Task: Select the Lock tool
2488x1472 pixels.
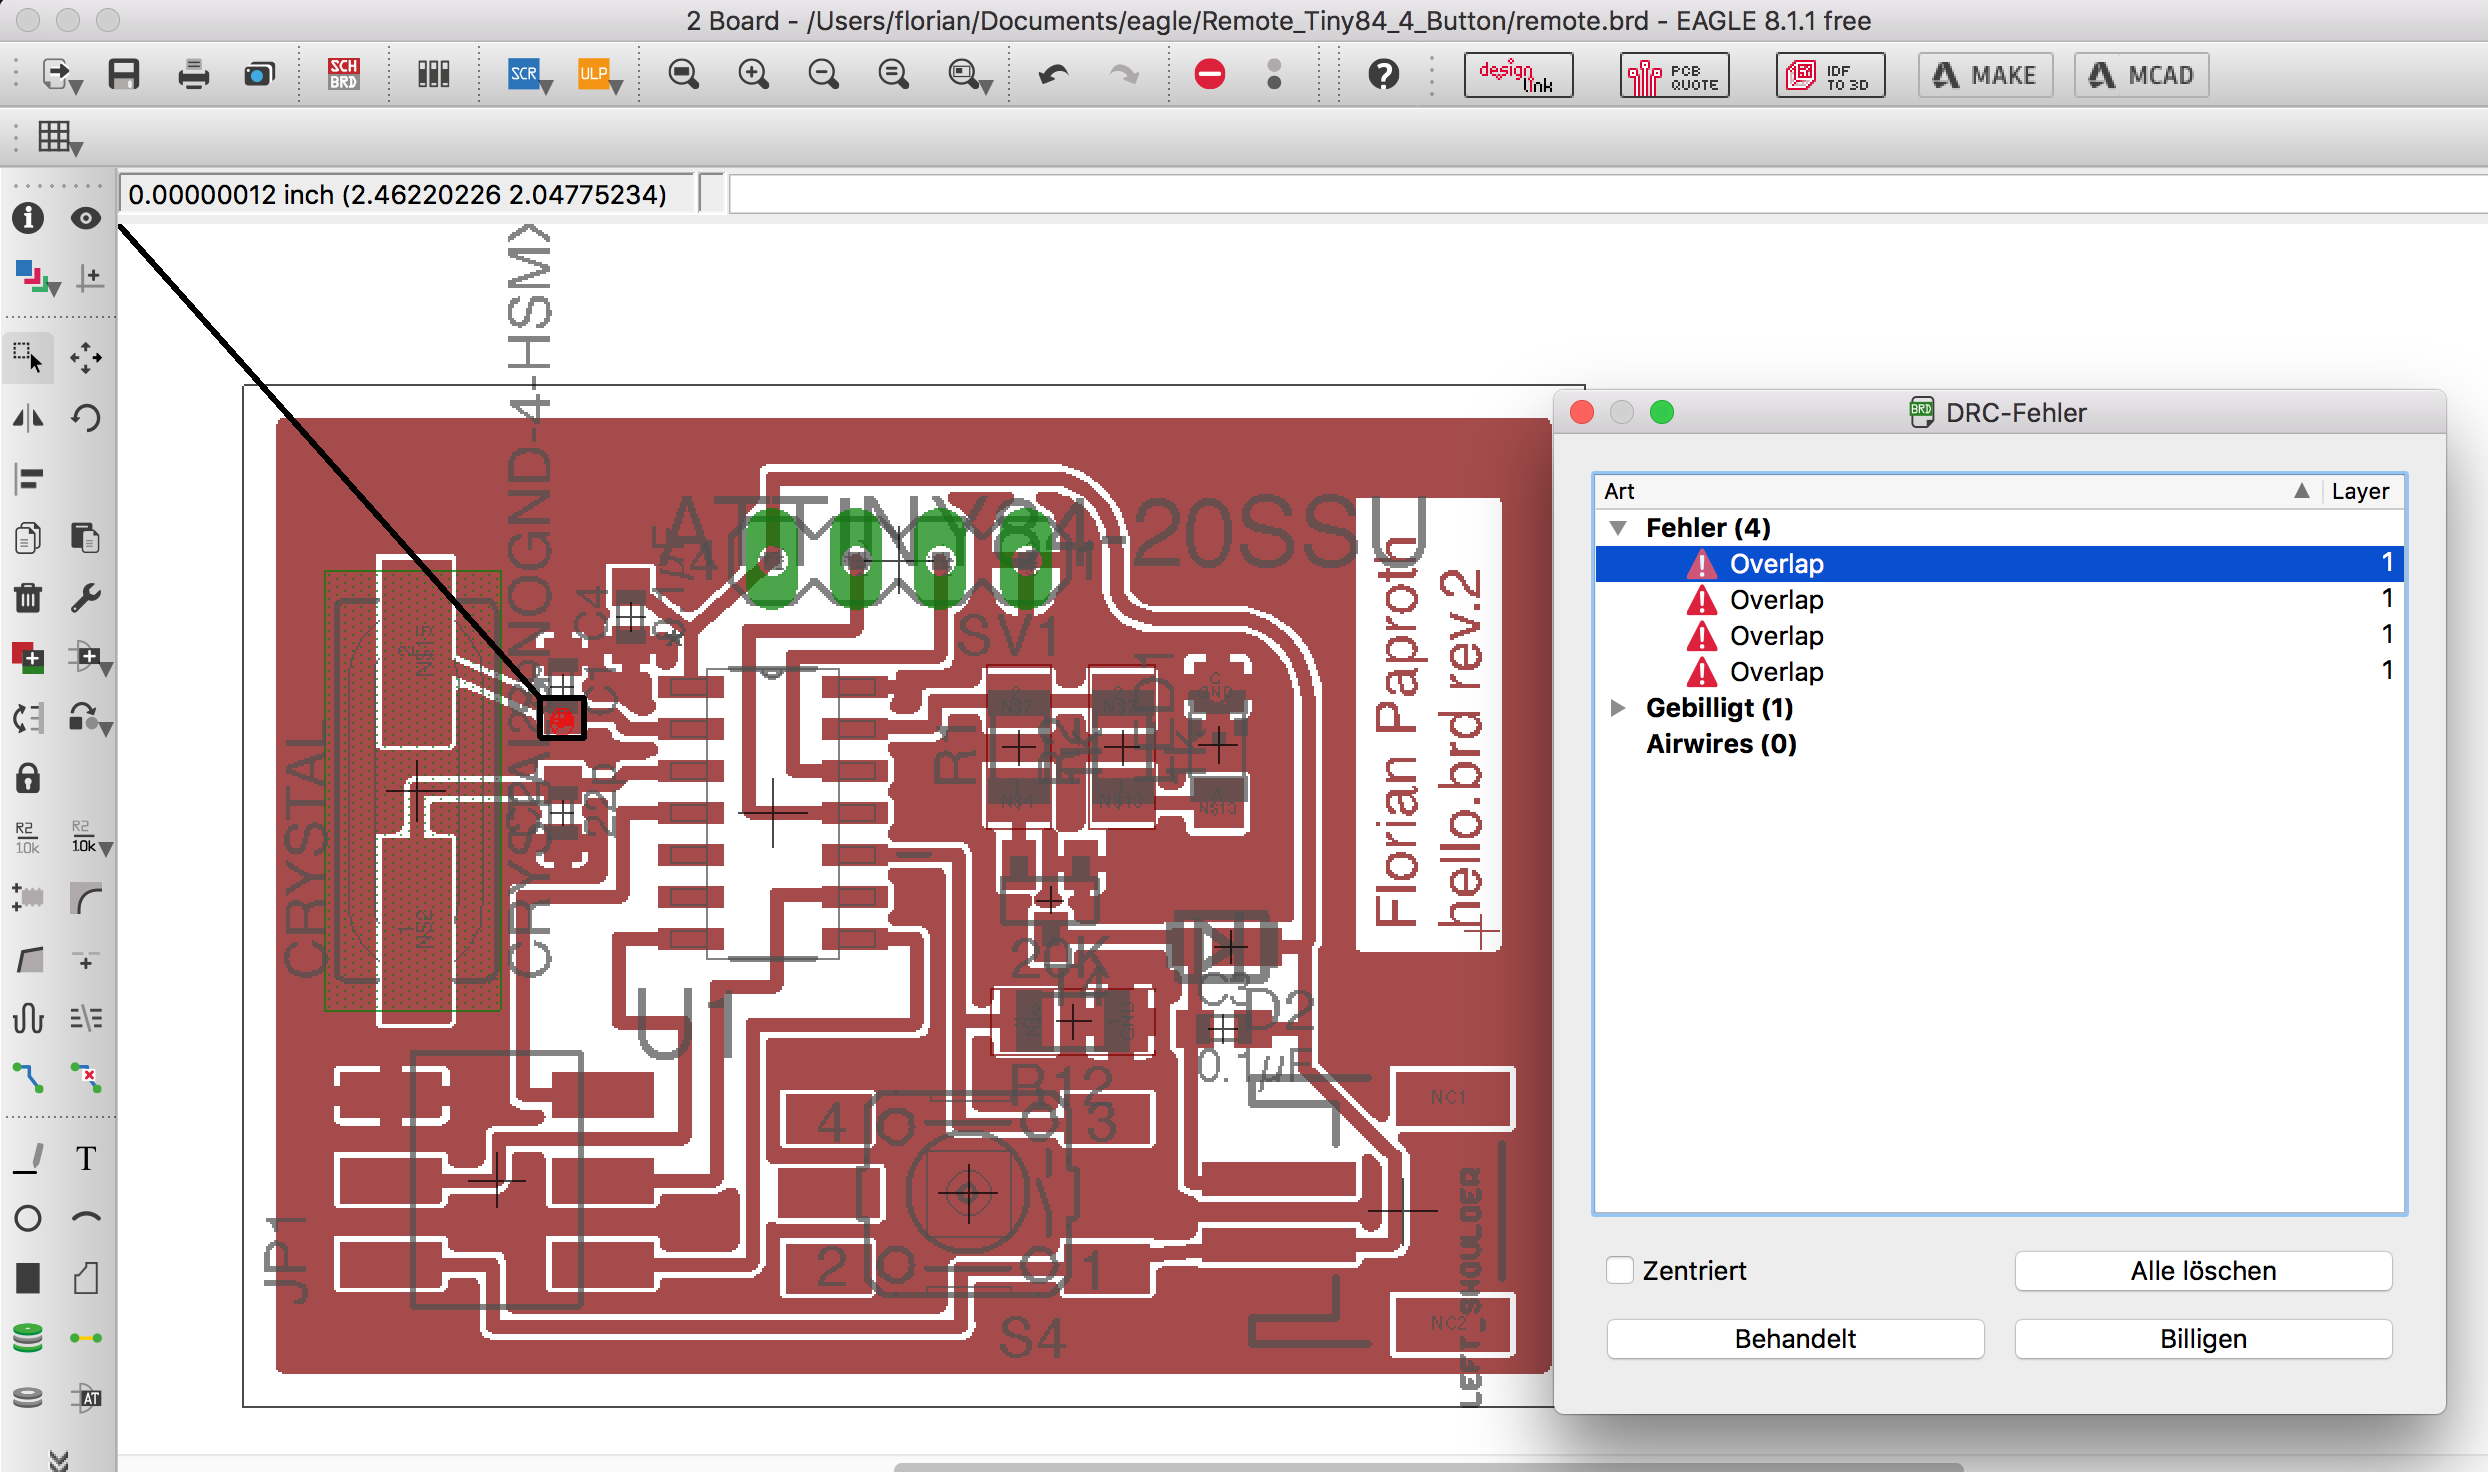Action: pyautogui.click(x=28, y=778)
